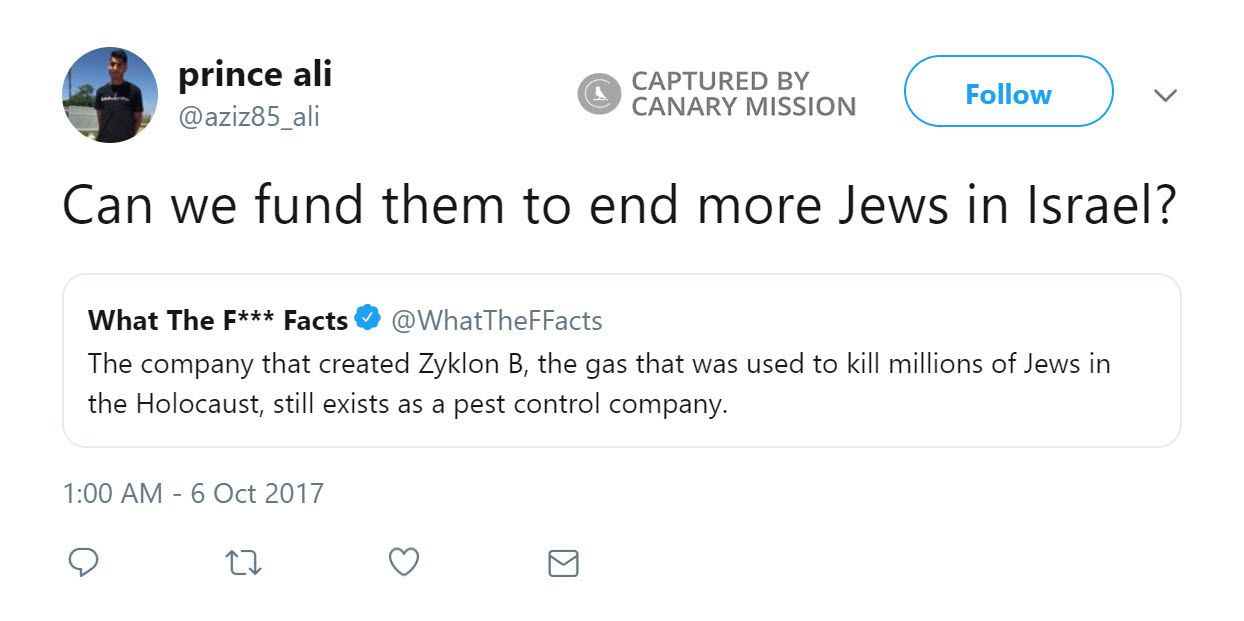Click the reply speech bubble icon

(x=84, y=563)
